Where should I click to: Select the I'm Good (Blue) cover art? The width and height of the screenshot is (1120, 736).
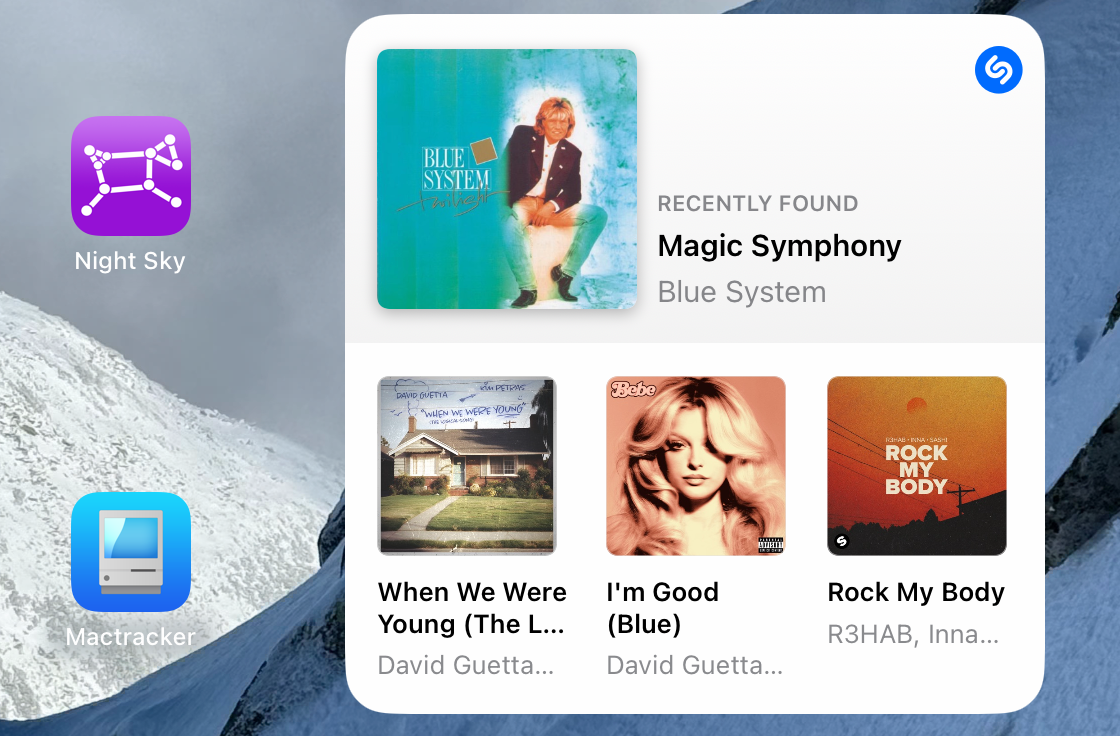[x=696, y=466]
